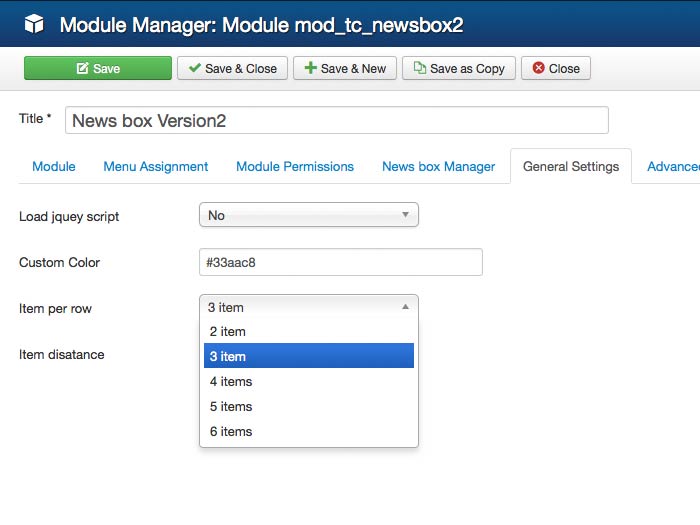Switch to the Advanced tab
This screenshot has height=525, width=700.
click(x=672, y=166)
